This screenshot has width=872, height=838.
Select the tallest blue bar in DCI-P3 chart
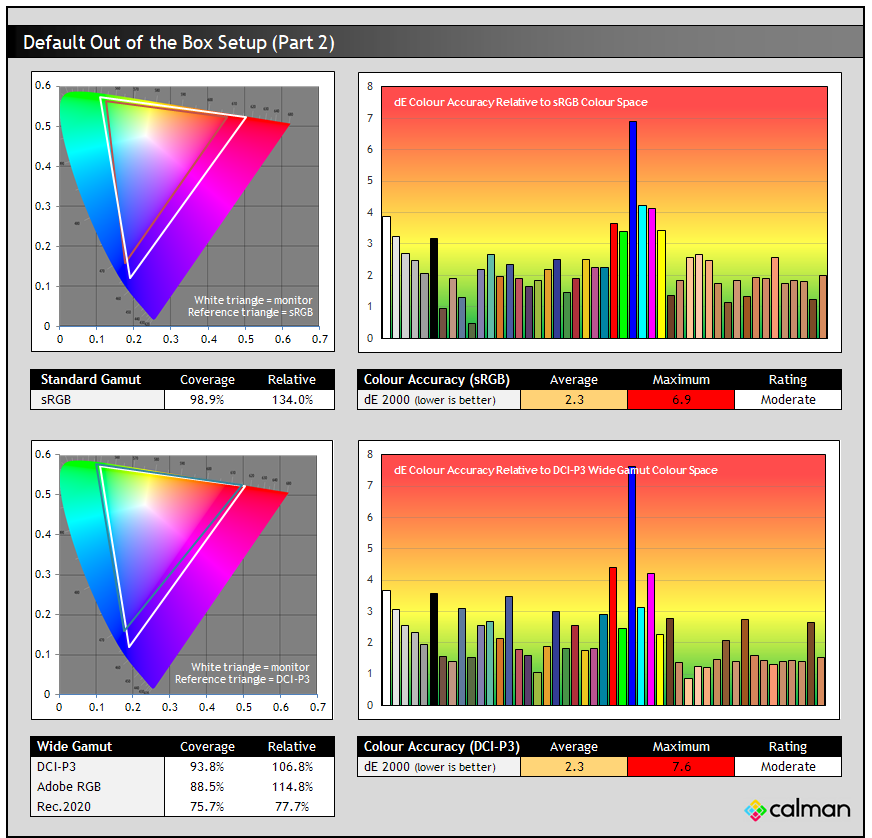point(632,590)
